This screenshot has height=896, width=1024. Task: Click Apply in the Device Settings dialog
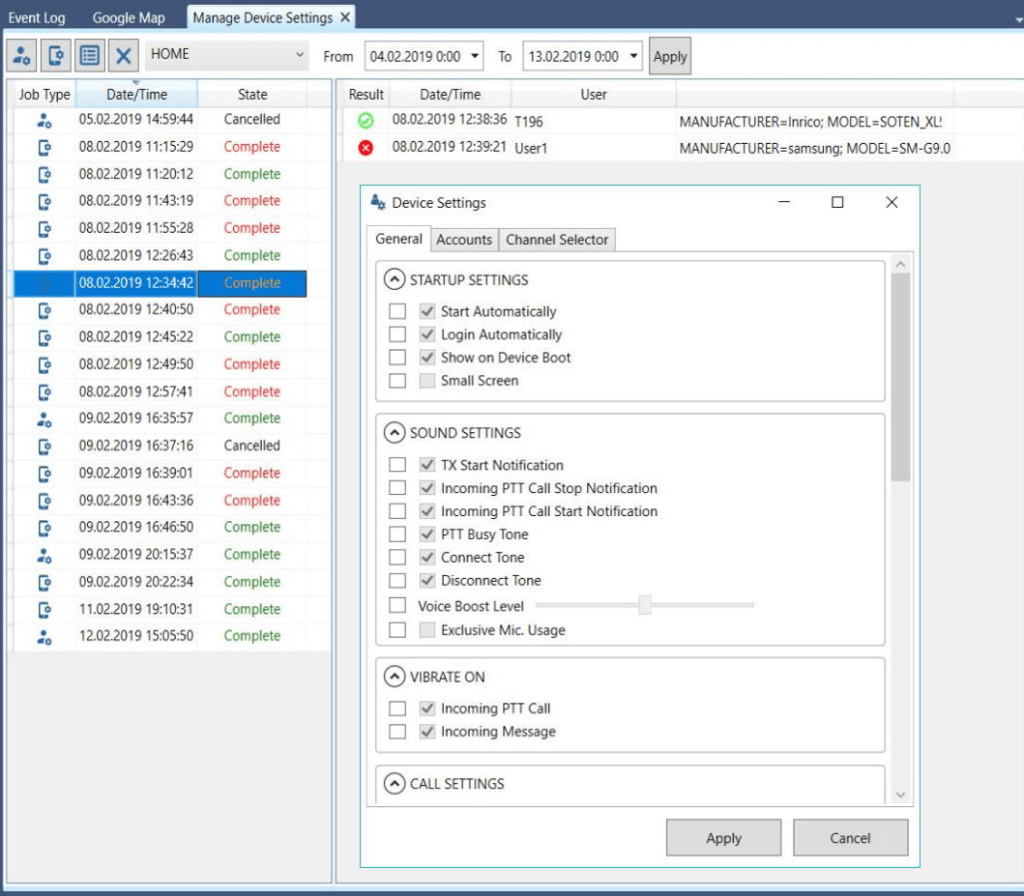click(724, 838)
